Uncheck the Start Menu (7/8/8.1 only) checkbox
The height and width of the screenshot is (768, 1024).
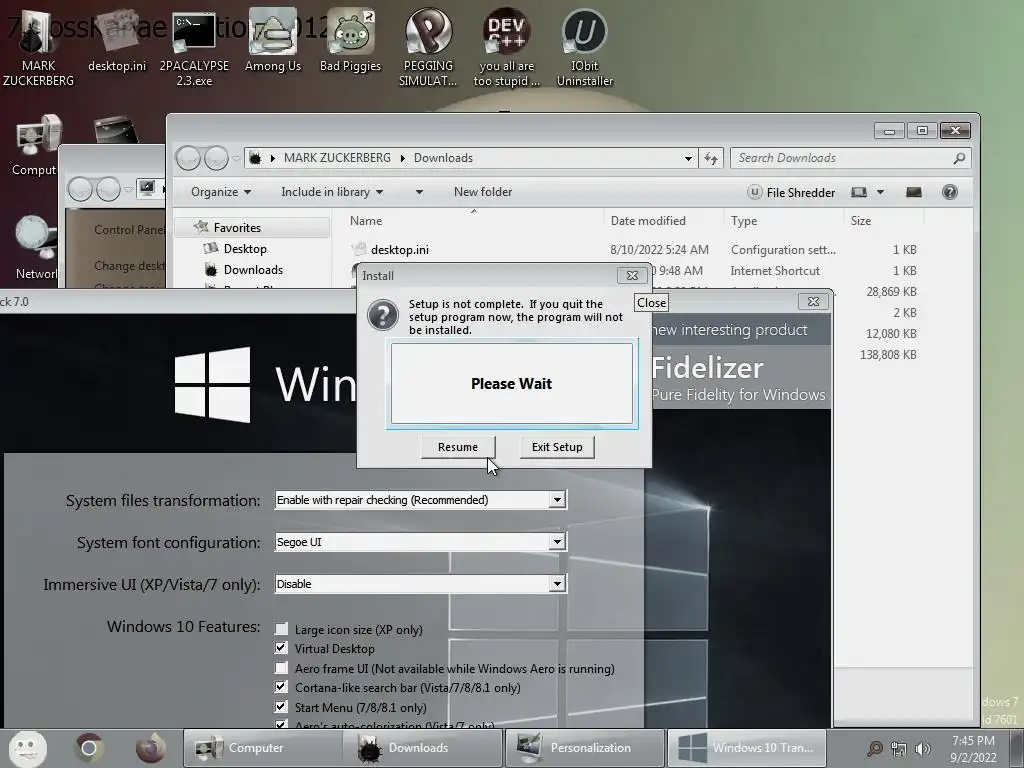(281, 707)
